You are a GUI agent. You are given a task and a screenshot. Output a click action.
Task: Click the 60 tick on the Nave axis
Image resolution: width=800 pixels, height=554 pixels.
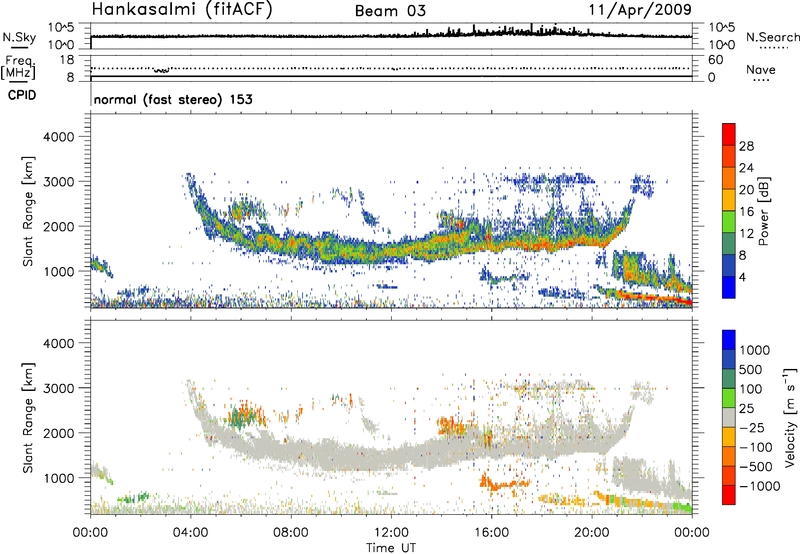click(x=715, y=60)
